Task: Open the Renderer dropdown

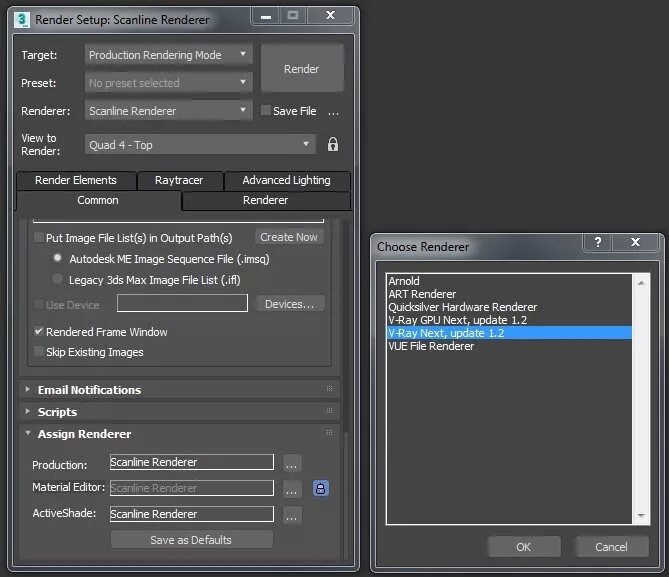Action: point(169,111)
